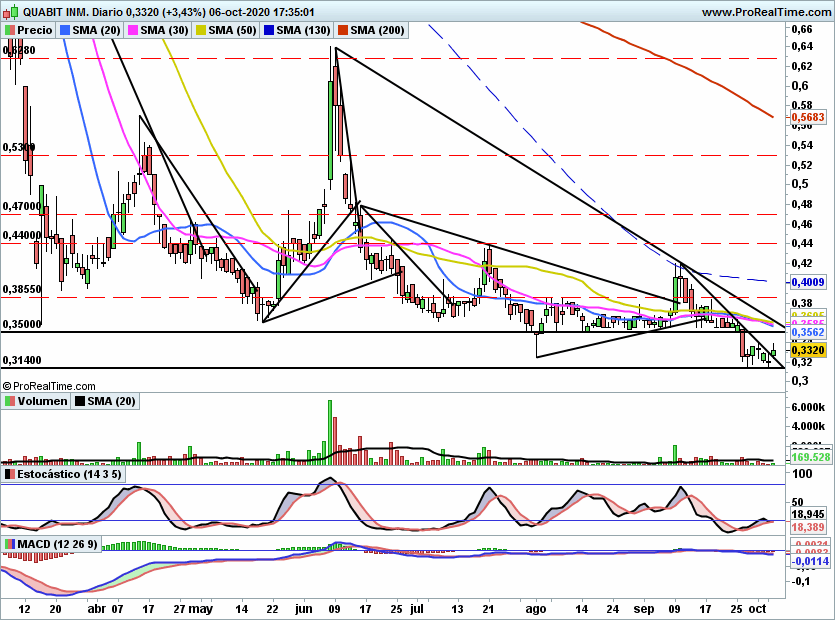Viewport: 835px width, 620px height.
Task: Click the MACD indicator color icon
Action: 10,544
